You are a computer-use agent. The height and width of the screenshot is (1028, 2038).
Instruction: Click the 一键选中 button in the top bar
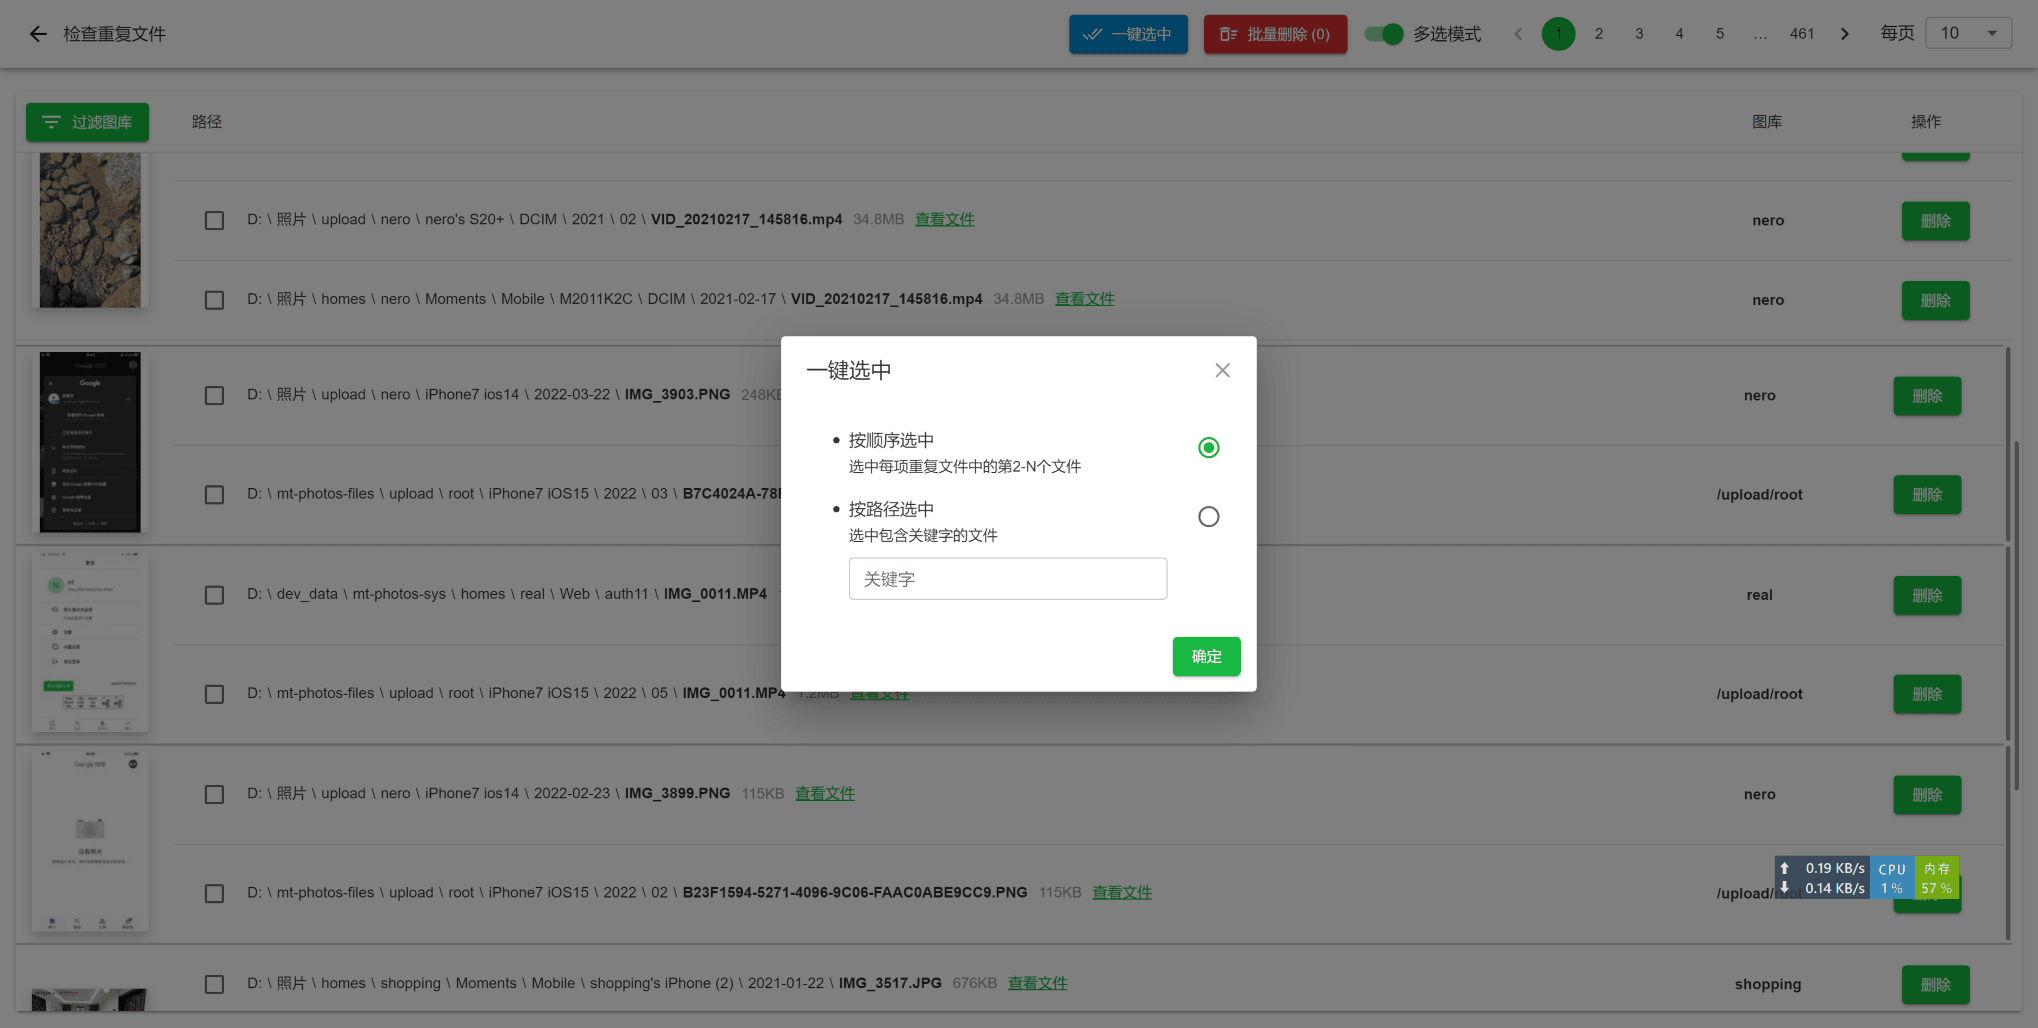[x=1128, y=34]
